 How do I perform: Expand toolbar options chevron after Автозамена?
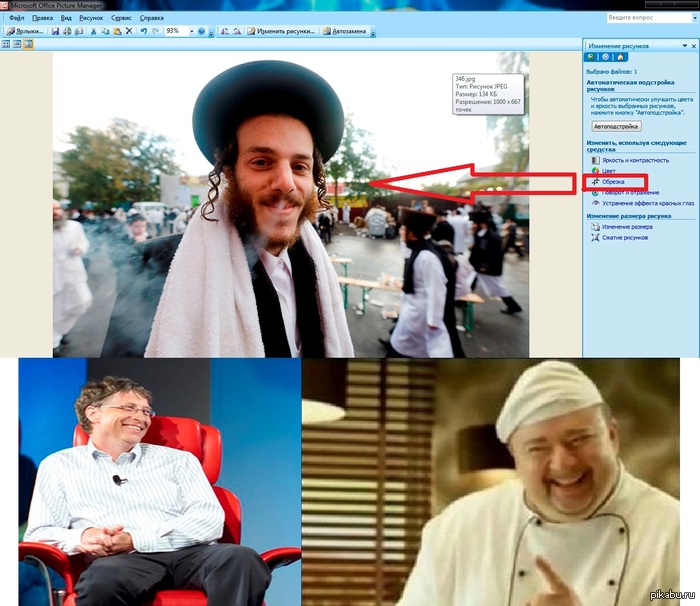(x=373, y=32)
